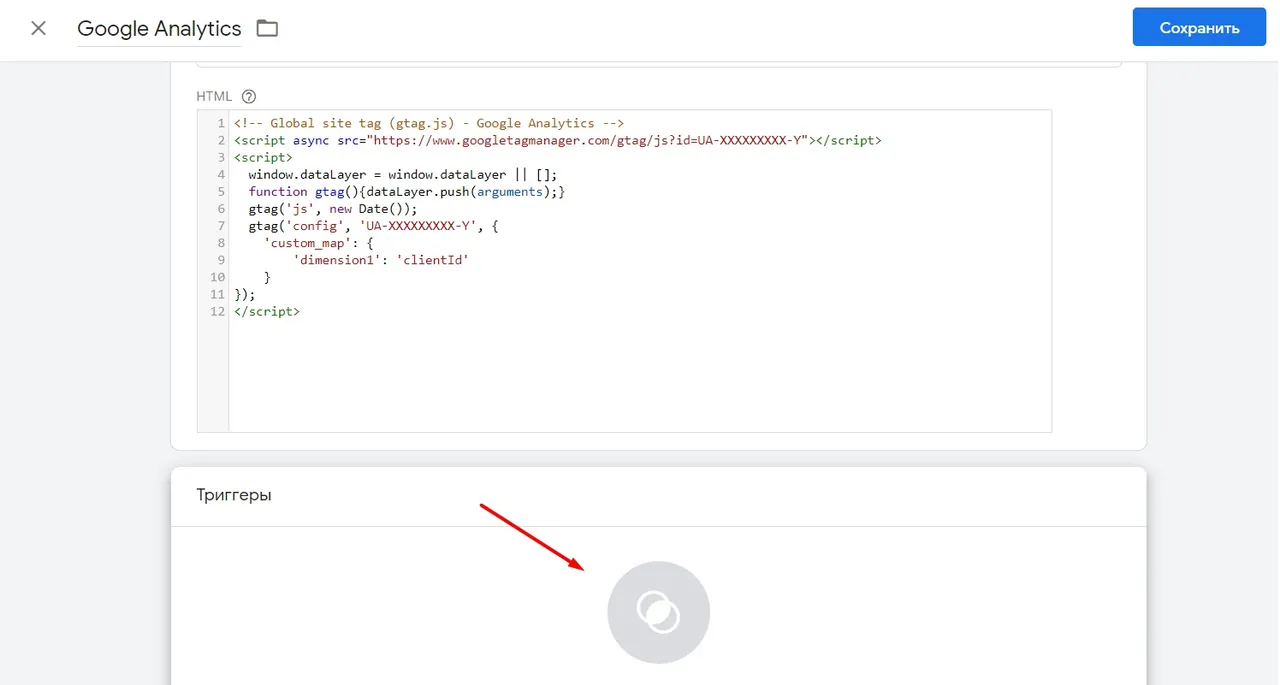The width and height of the screenshot is (1280, 685).
Task: Click the script async src line of code
Action: click(557, 140)
